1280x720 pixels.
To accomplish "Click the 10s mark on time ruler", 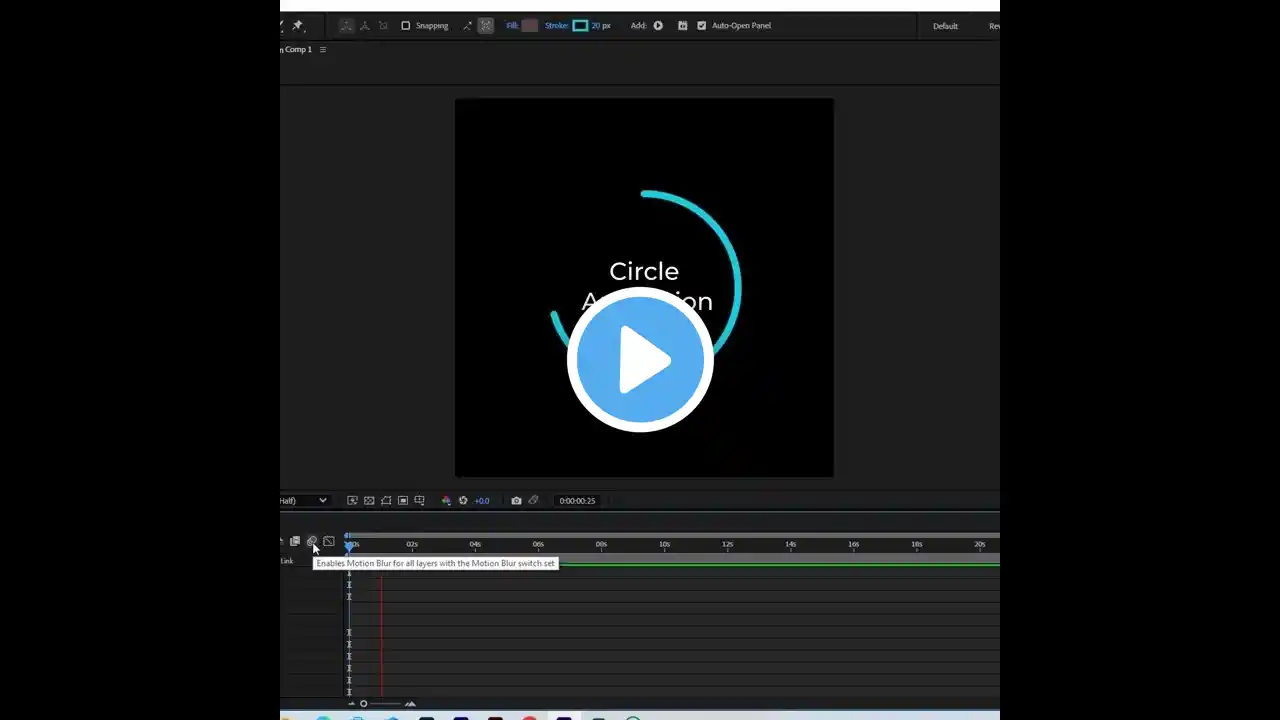I will [664, 544].
